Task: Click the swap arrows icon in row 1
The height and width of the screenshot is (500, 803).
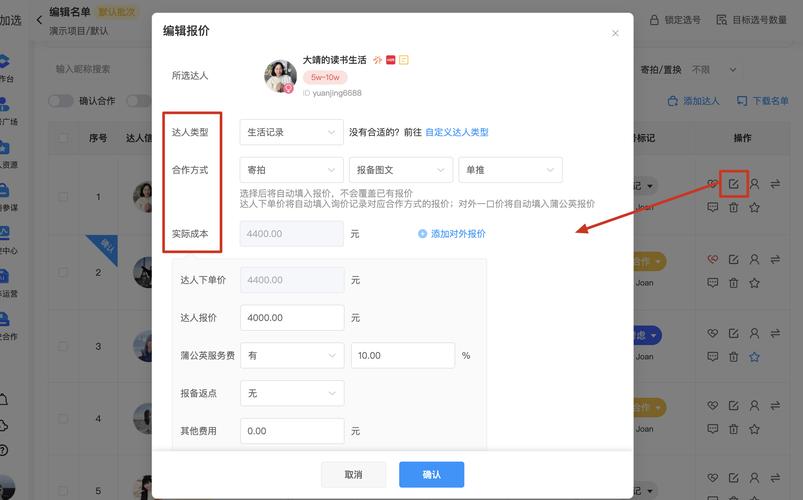Action: (775, 184)
